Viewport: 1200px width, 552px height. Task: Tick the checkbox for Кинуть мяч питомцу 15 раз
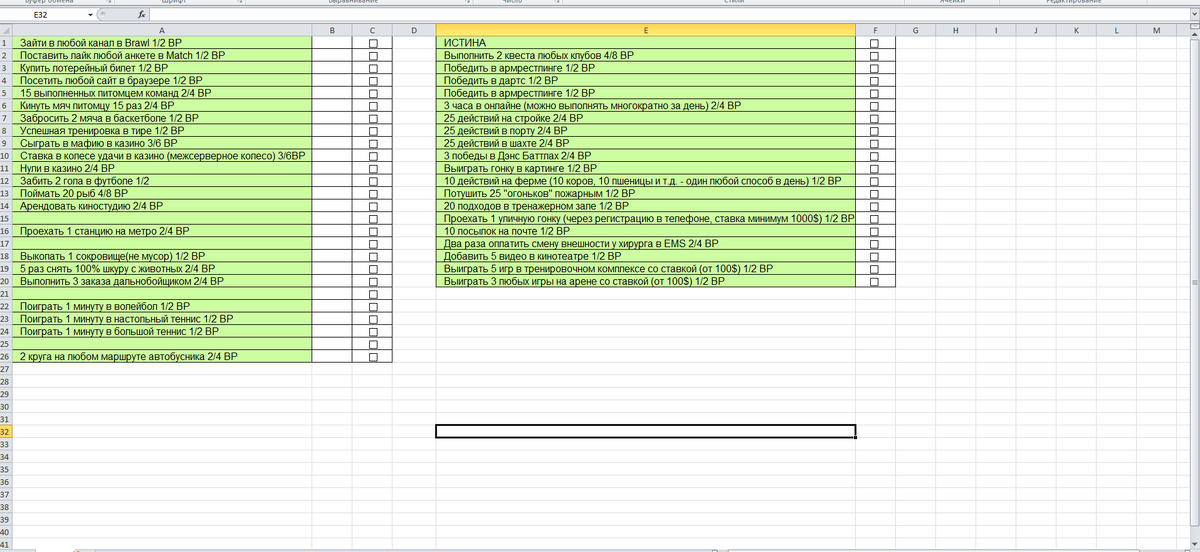point(373,105)
